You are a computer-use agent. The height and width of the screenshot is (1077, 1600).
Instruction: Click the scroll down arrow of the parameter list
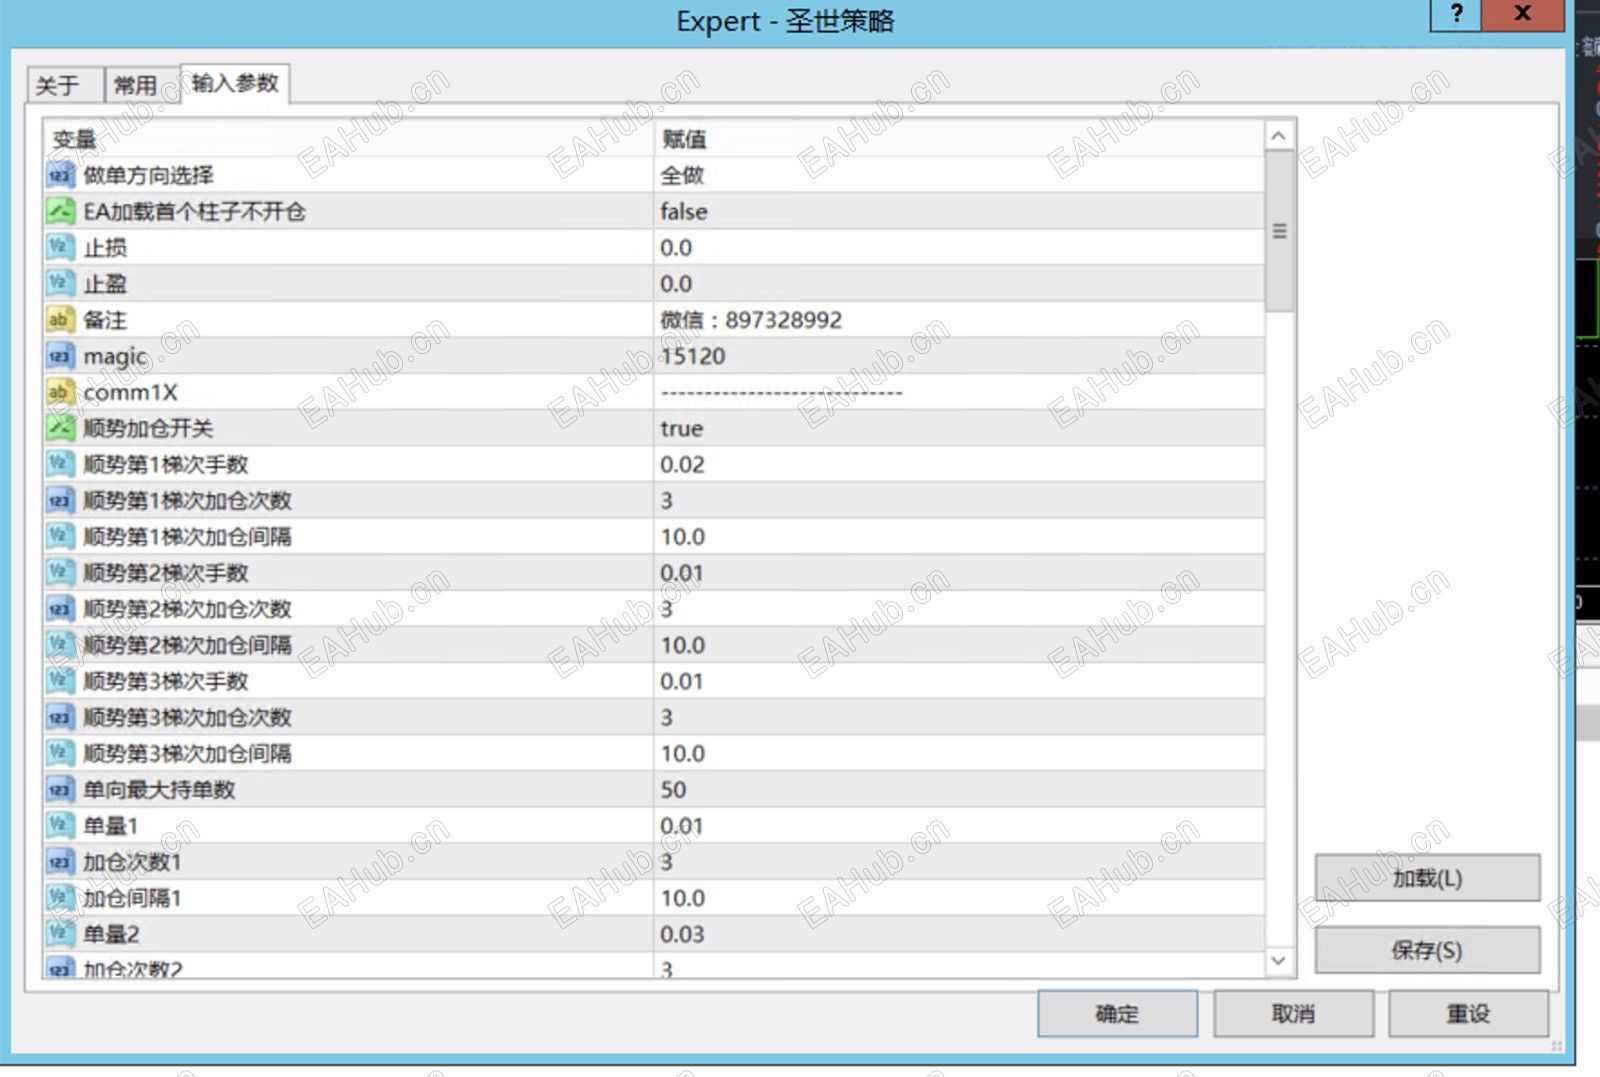coord(1279,961)
